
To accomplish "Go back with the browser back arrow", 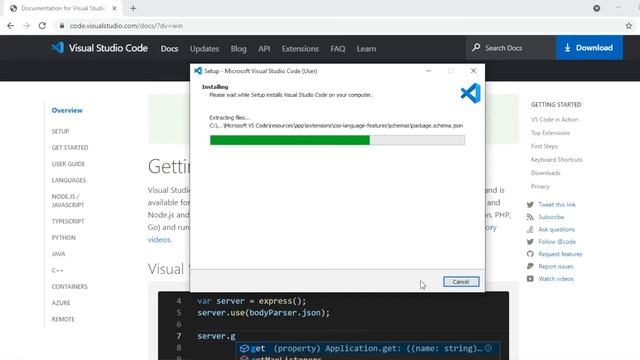I will click(x=11, y=26).
